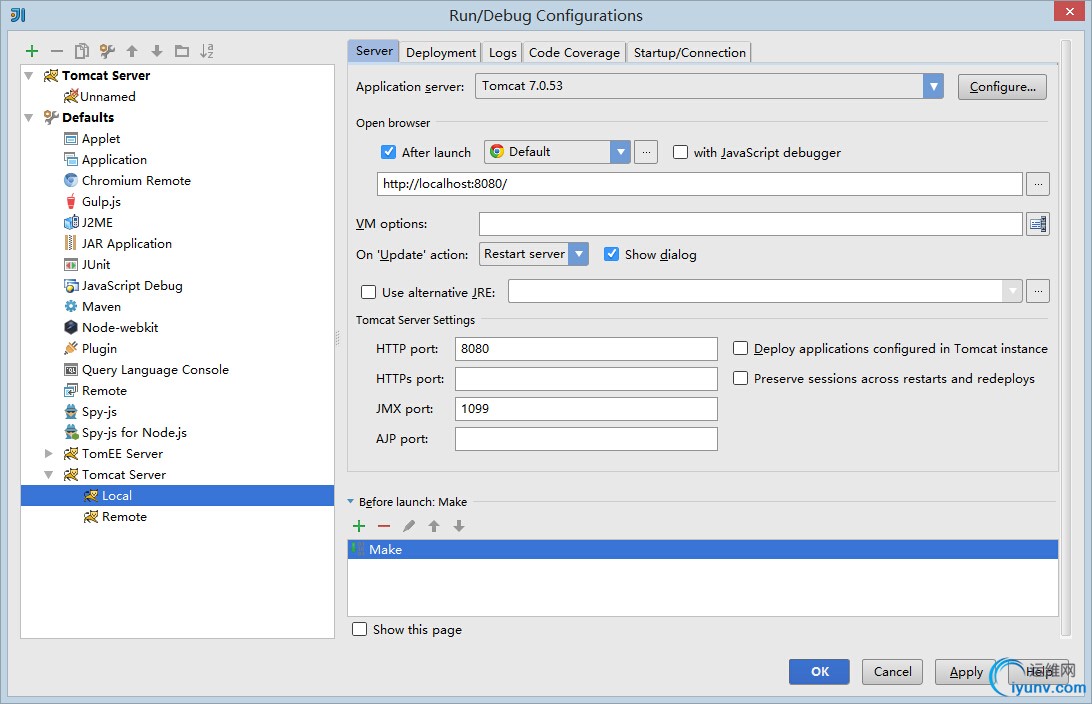Switch to the Server tab
Screen dimensions: 1092x704
pyautogui.click(x=374, y=51)
